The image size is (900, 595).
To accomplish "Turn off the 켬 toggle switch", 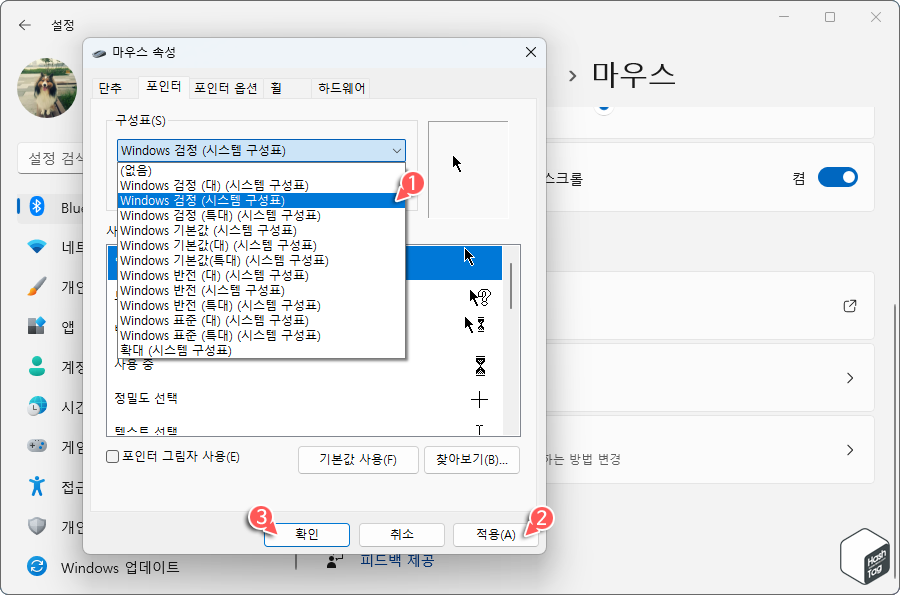I will (837, 177).
